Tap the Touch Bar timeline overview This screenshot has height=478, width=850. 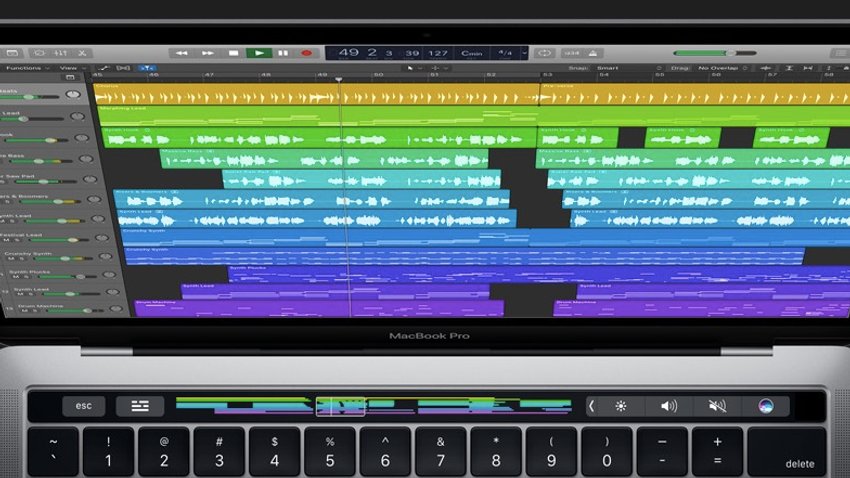[x=374, y=406]
